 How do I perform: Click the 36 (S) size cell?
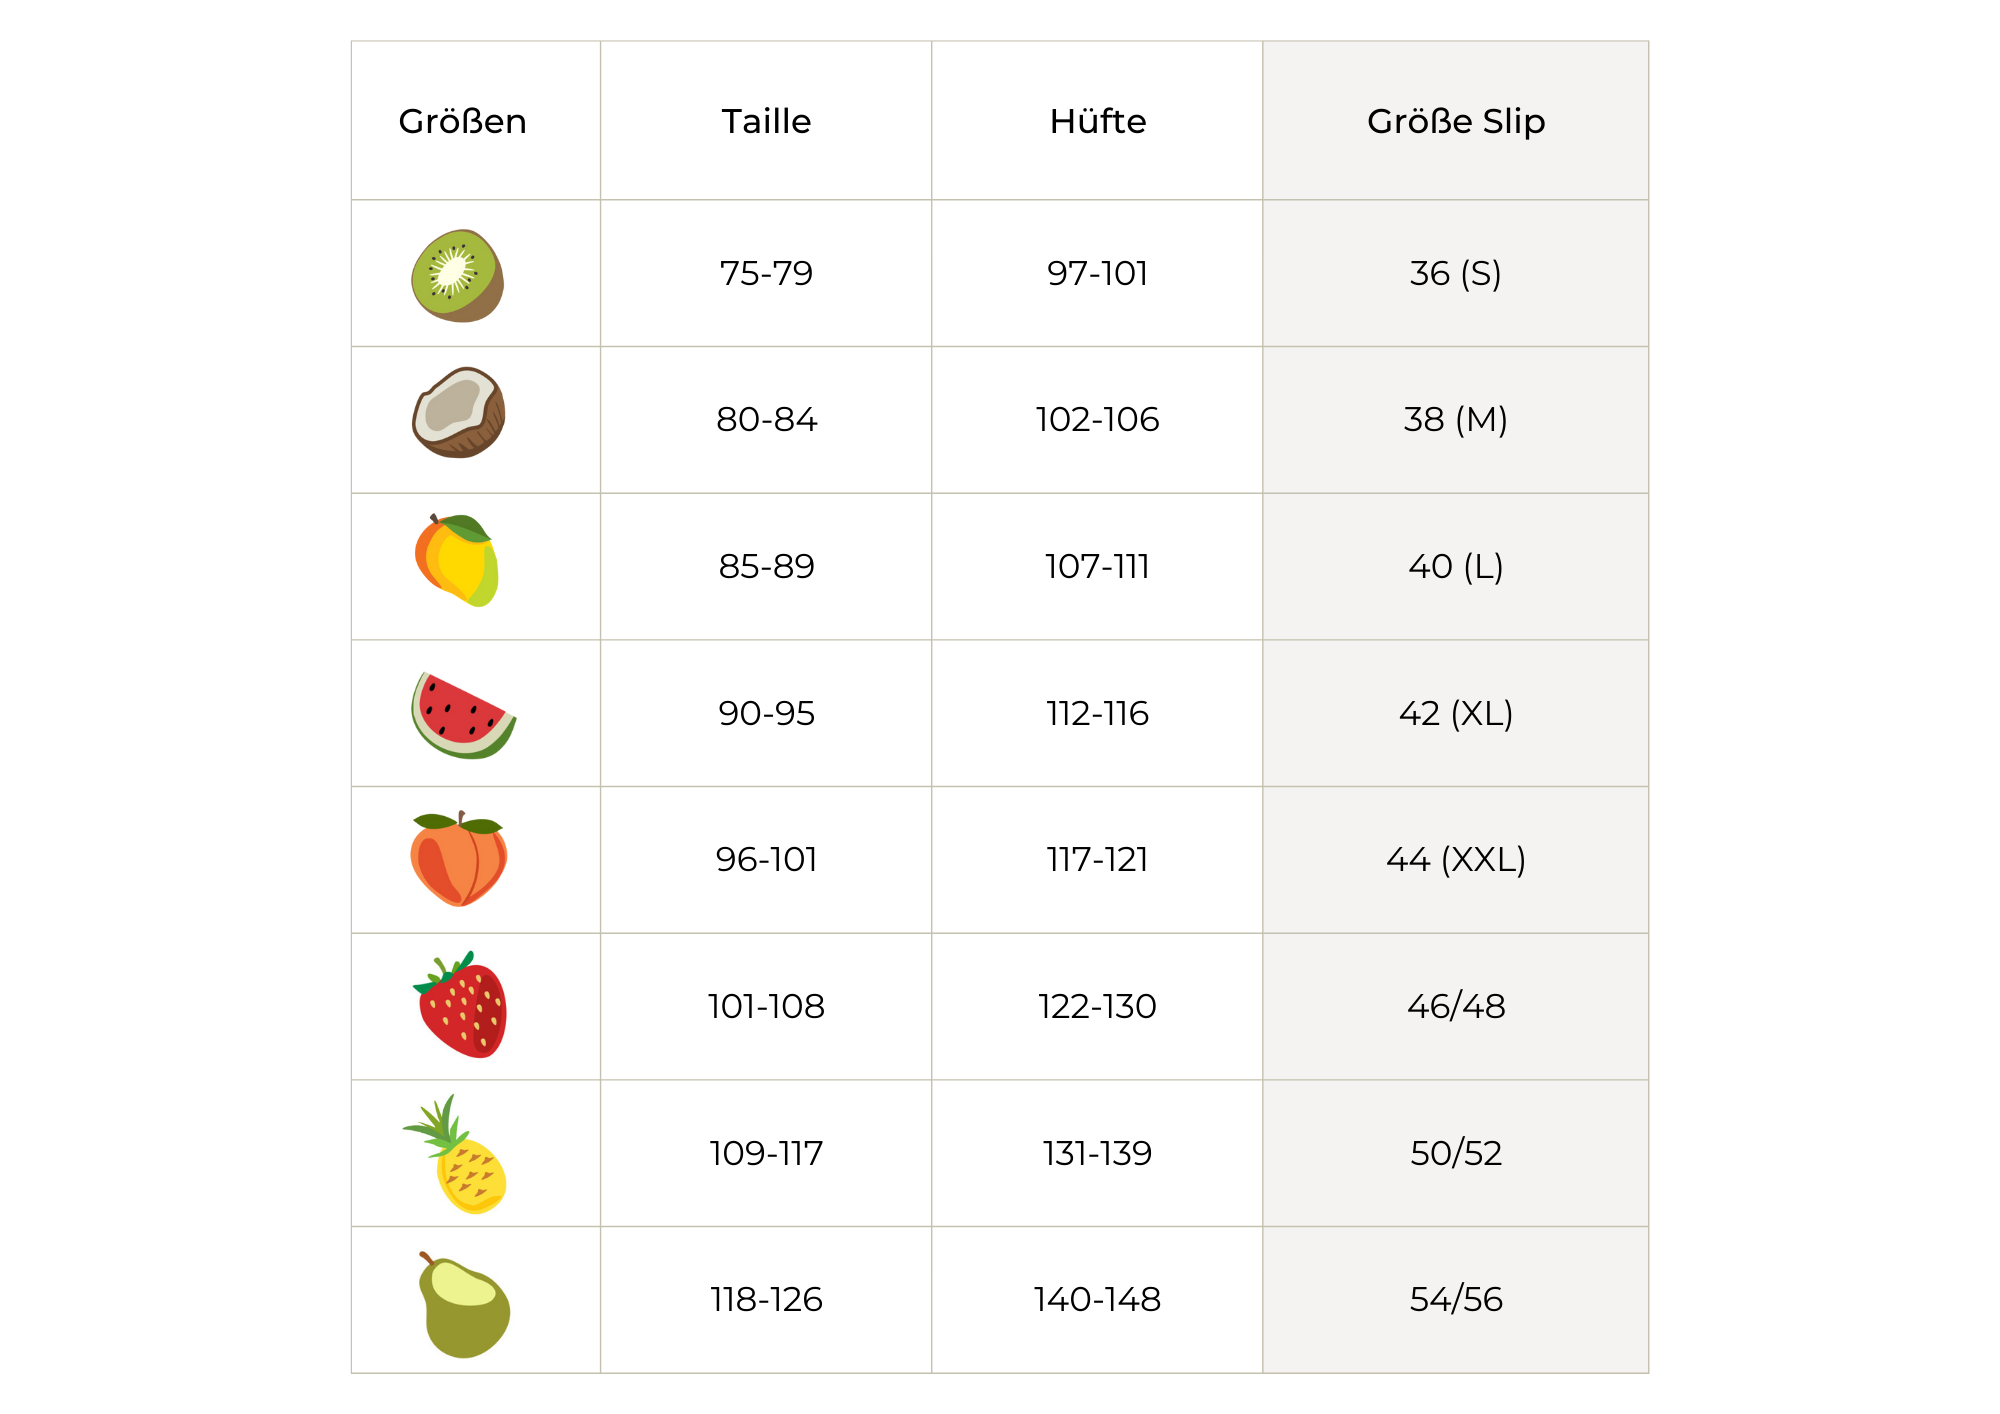(x=1455, y=273)
